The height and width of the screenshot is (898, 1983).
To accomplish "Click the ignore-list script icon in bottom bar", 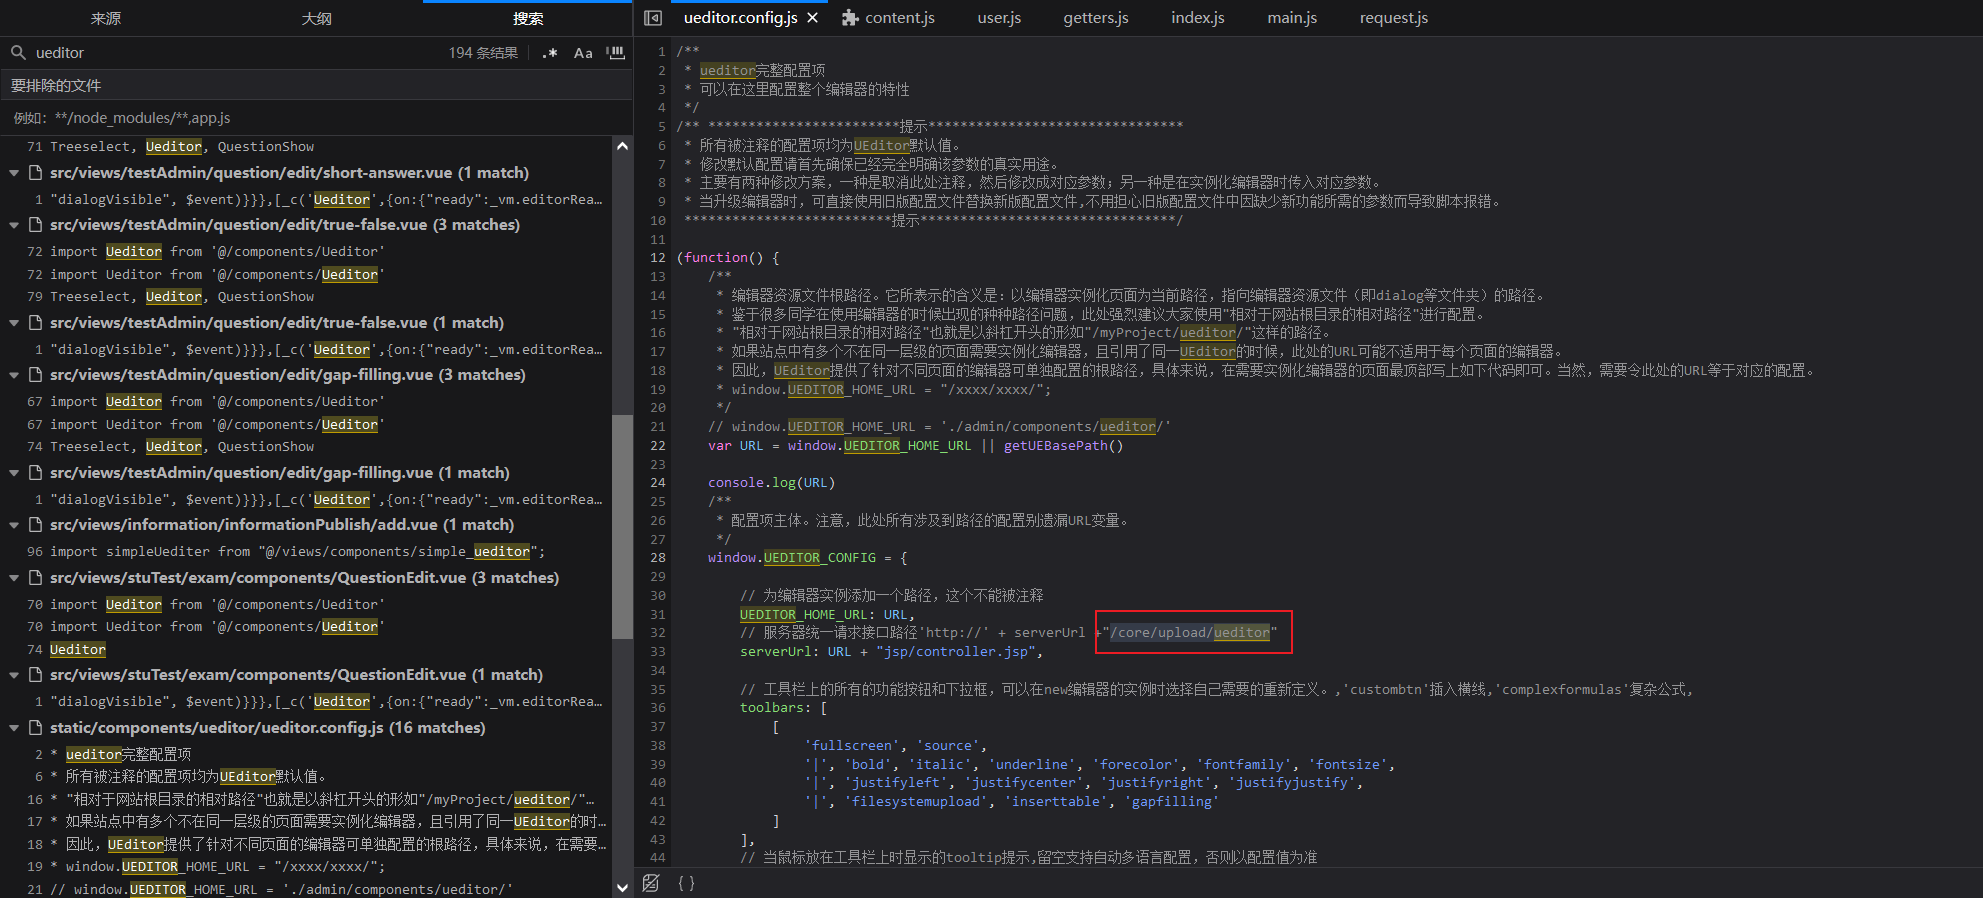I will (651, 883).
